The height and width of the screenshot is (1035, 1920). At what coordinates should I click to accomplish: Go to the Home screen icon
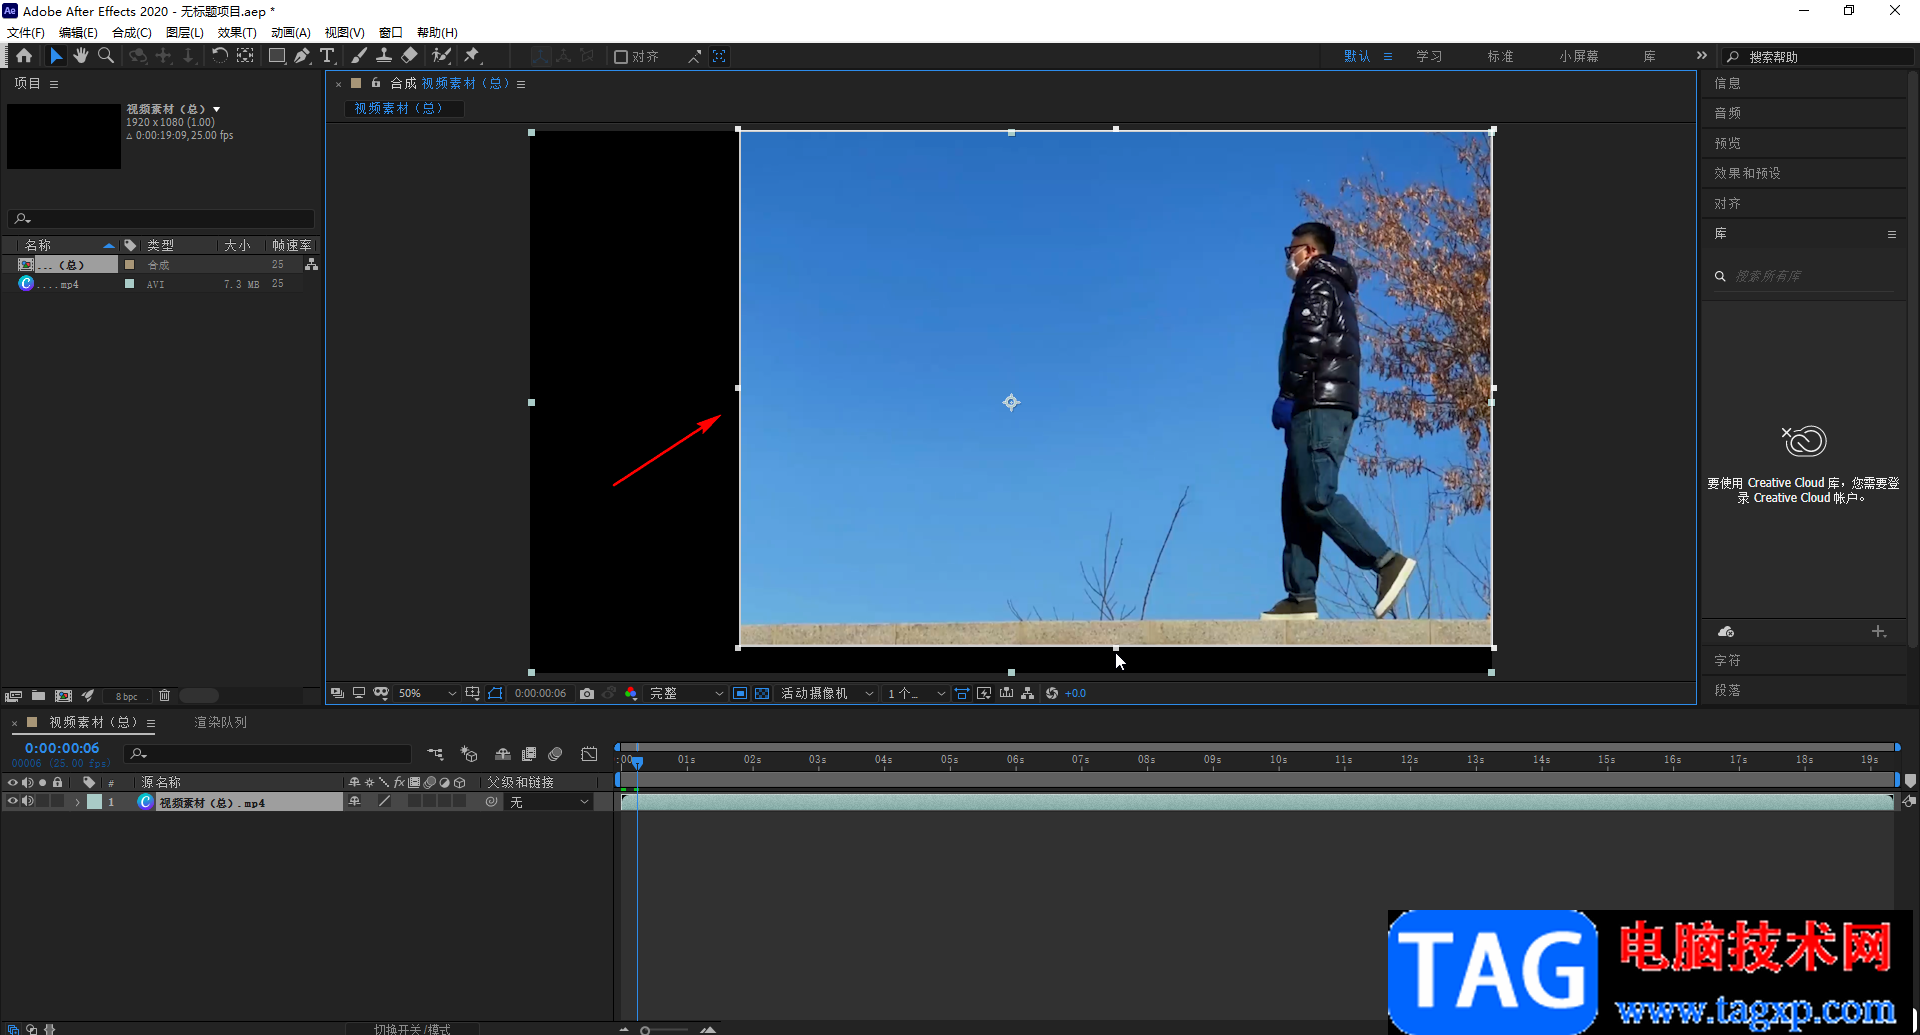pyautogui.click(x=24, y=56)
